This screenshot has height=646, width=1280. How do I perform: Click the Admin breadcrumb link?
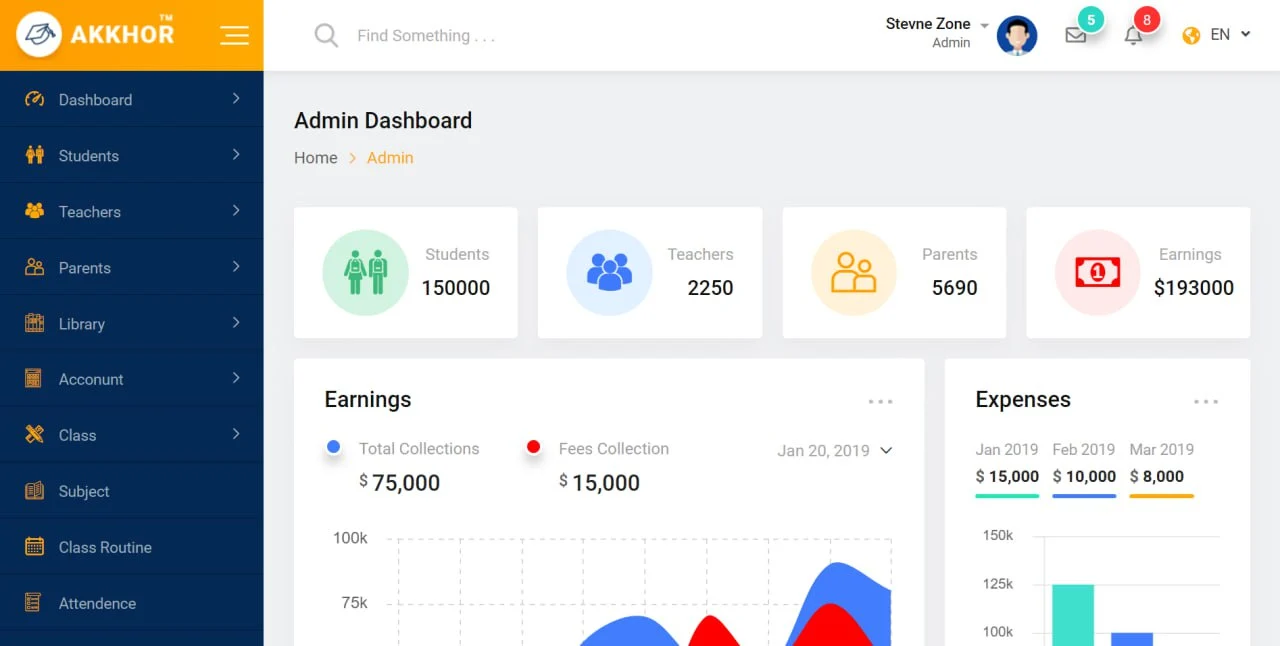pos(390,158)
